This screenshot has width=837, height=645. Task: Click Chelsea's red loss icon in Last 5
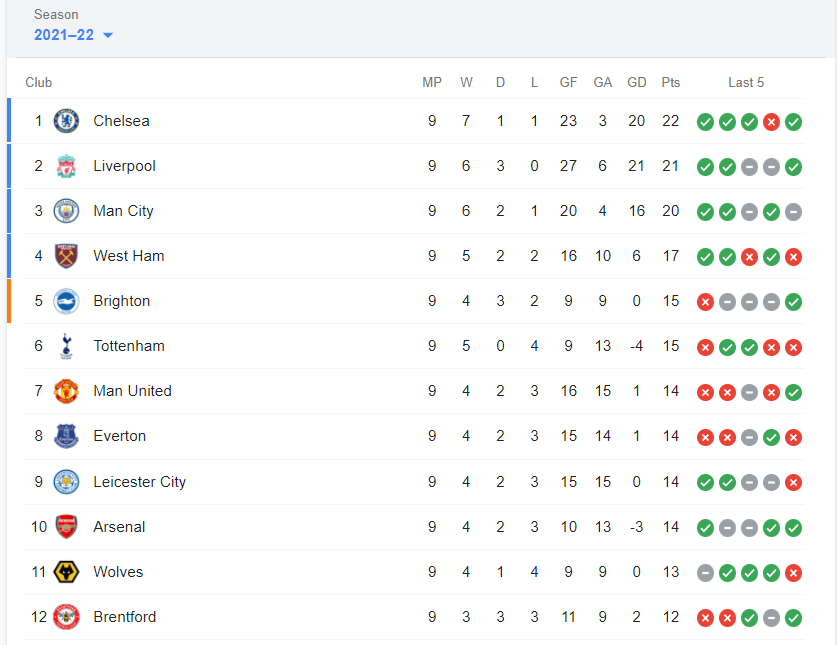[x=771, y=122]
